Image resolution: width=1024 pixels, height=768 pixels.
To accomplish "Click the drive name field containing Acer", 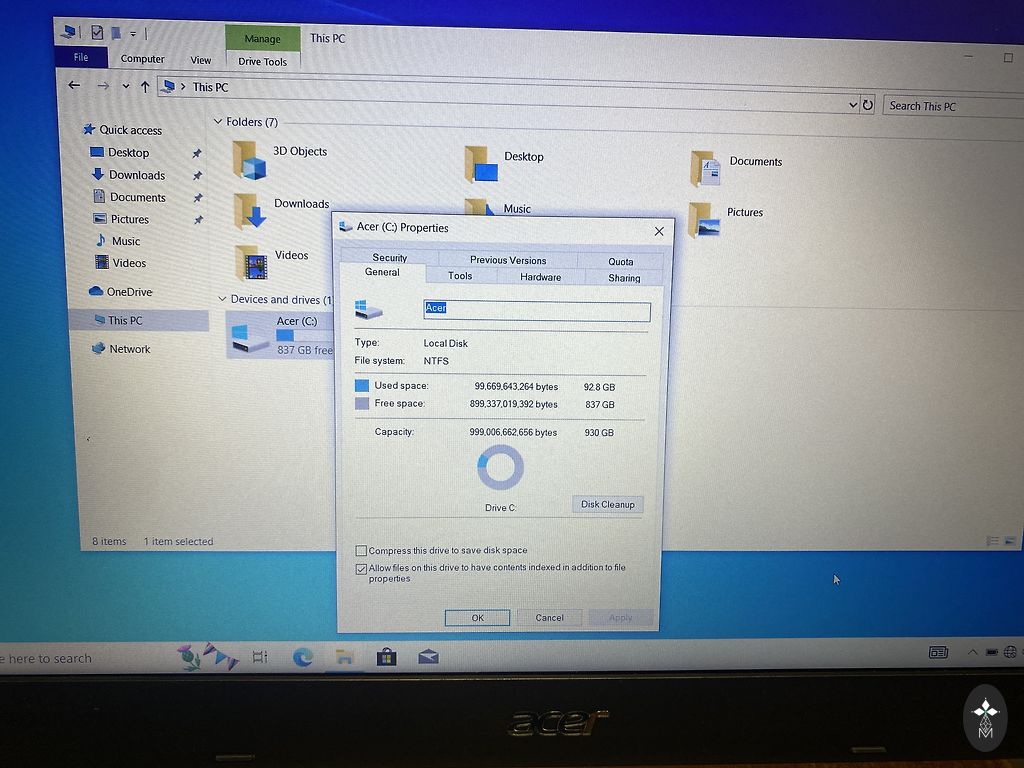I will point(537,311).
